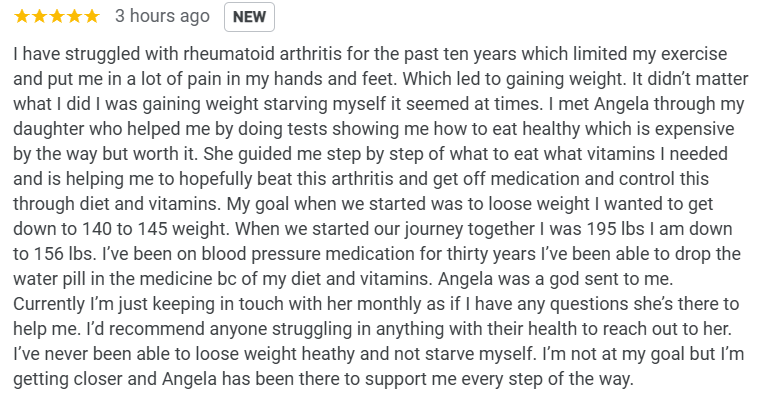The width and height of the screenshot is (765, 407).
Task: Click the fourth gold star in the rating
Action: point(75,17)
